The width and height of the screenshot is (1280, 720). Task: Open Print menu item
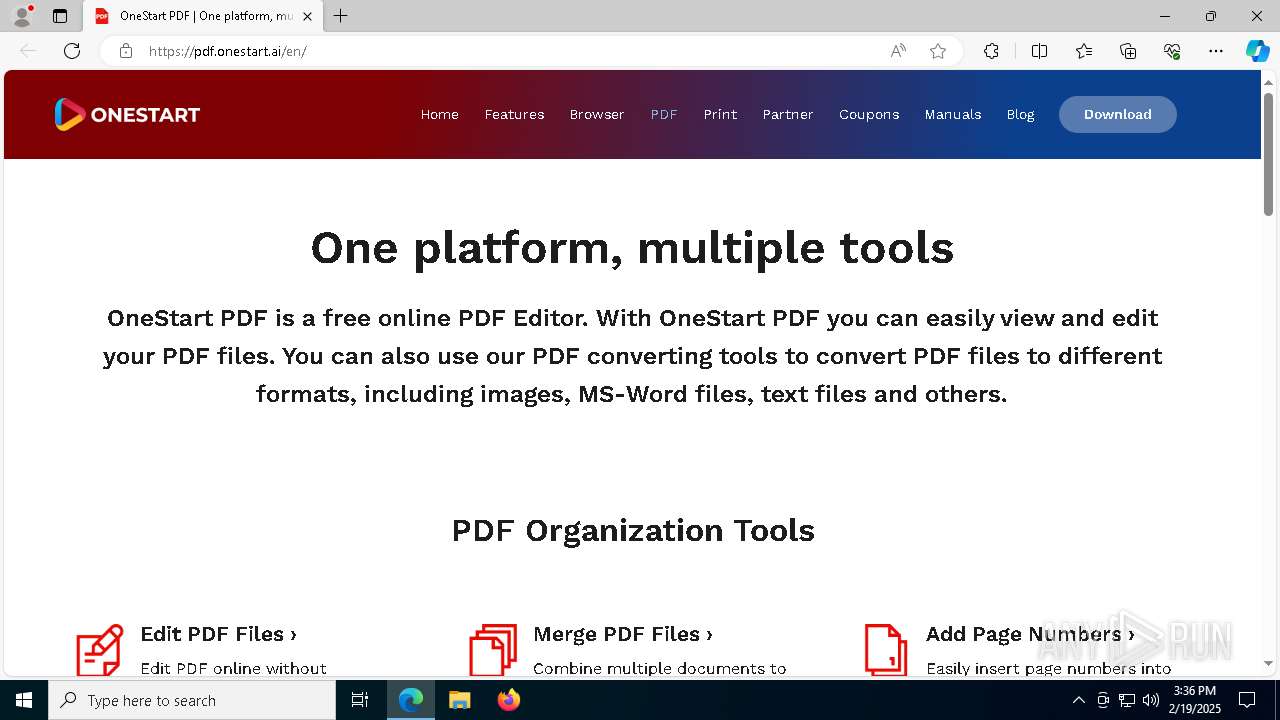pyautogui.click(x=720, y=114)
